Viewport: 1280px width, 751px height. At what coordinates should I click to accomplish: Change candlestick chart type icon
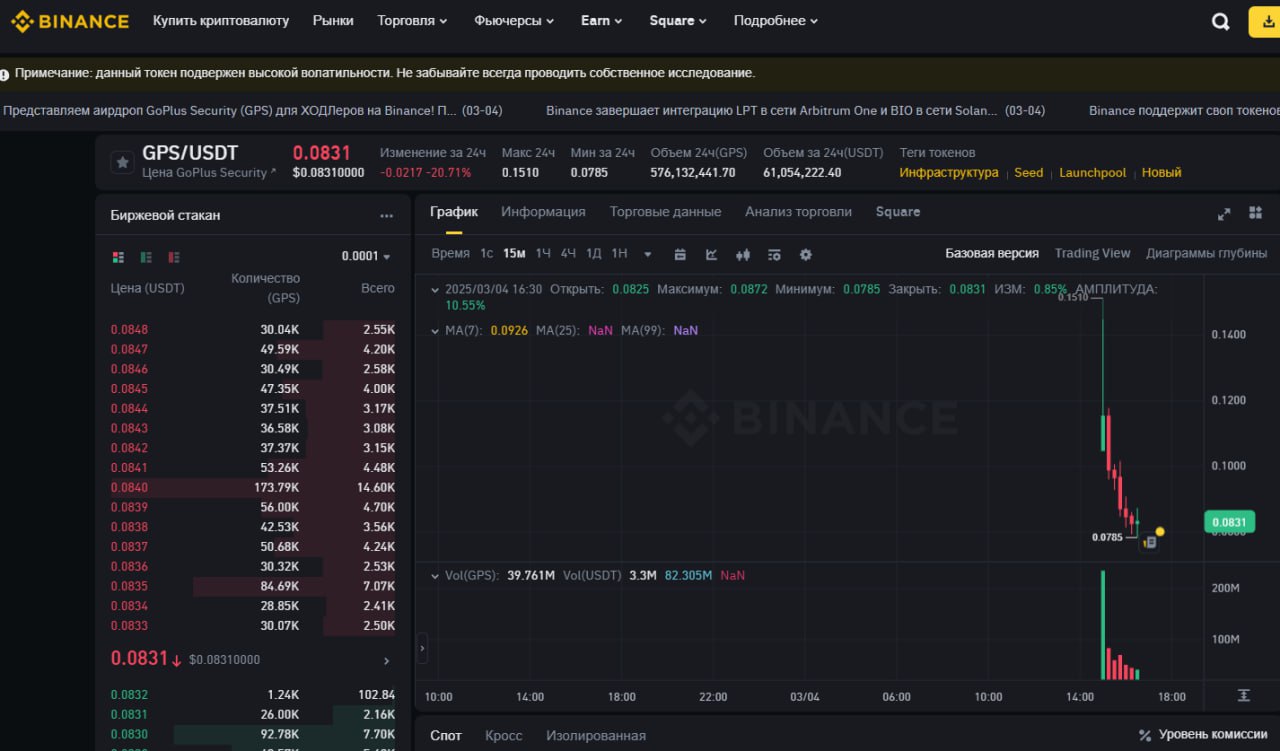coord(742,254)
